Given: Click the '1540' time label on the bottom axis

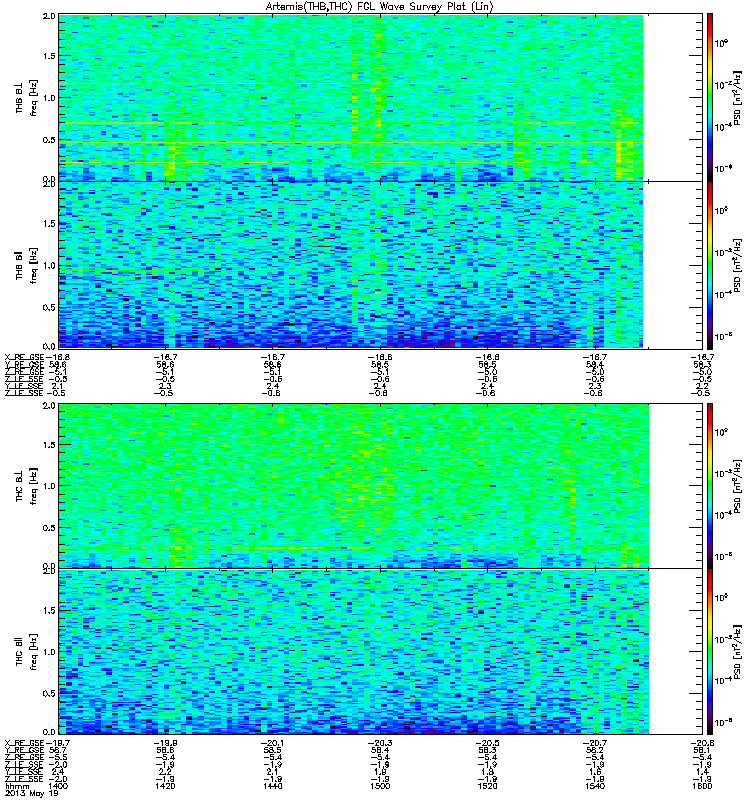Looking at the screenshot, I should click(x=595, y=786).
